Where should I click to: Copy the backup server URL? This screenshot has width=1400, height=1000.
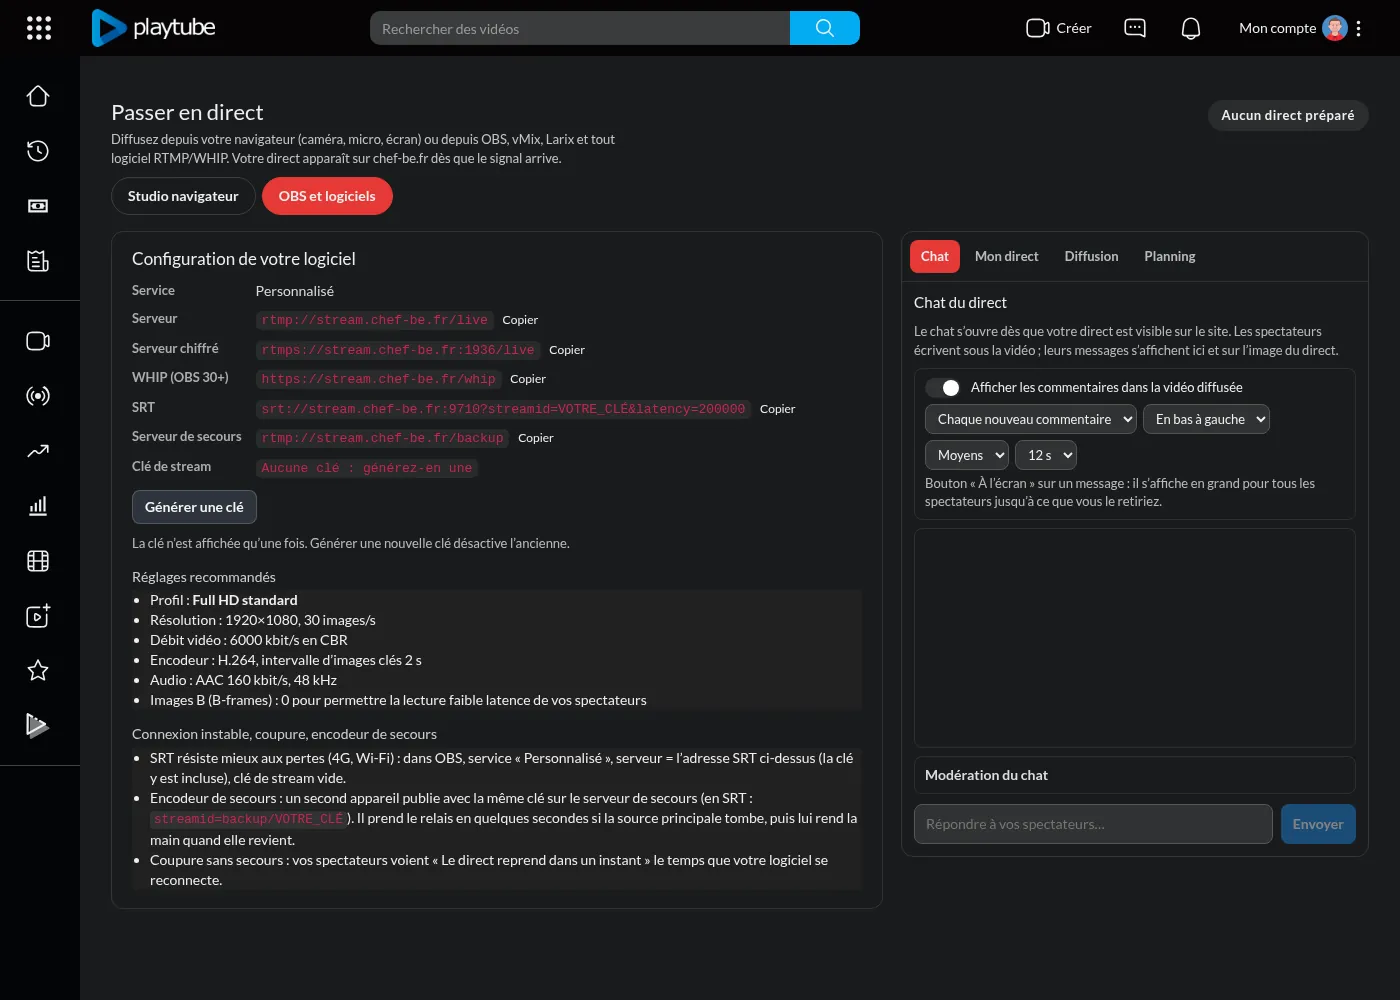[536, 438]
